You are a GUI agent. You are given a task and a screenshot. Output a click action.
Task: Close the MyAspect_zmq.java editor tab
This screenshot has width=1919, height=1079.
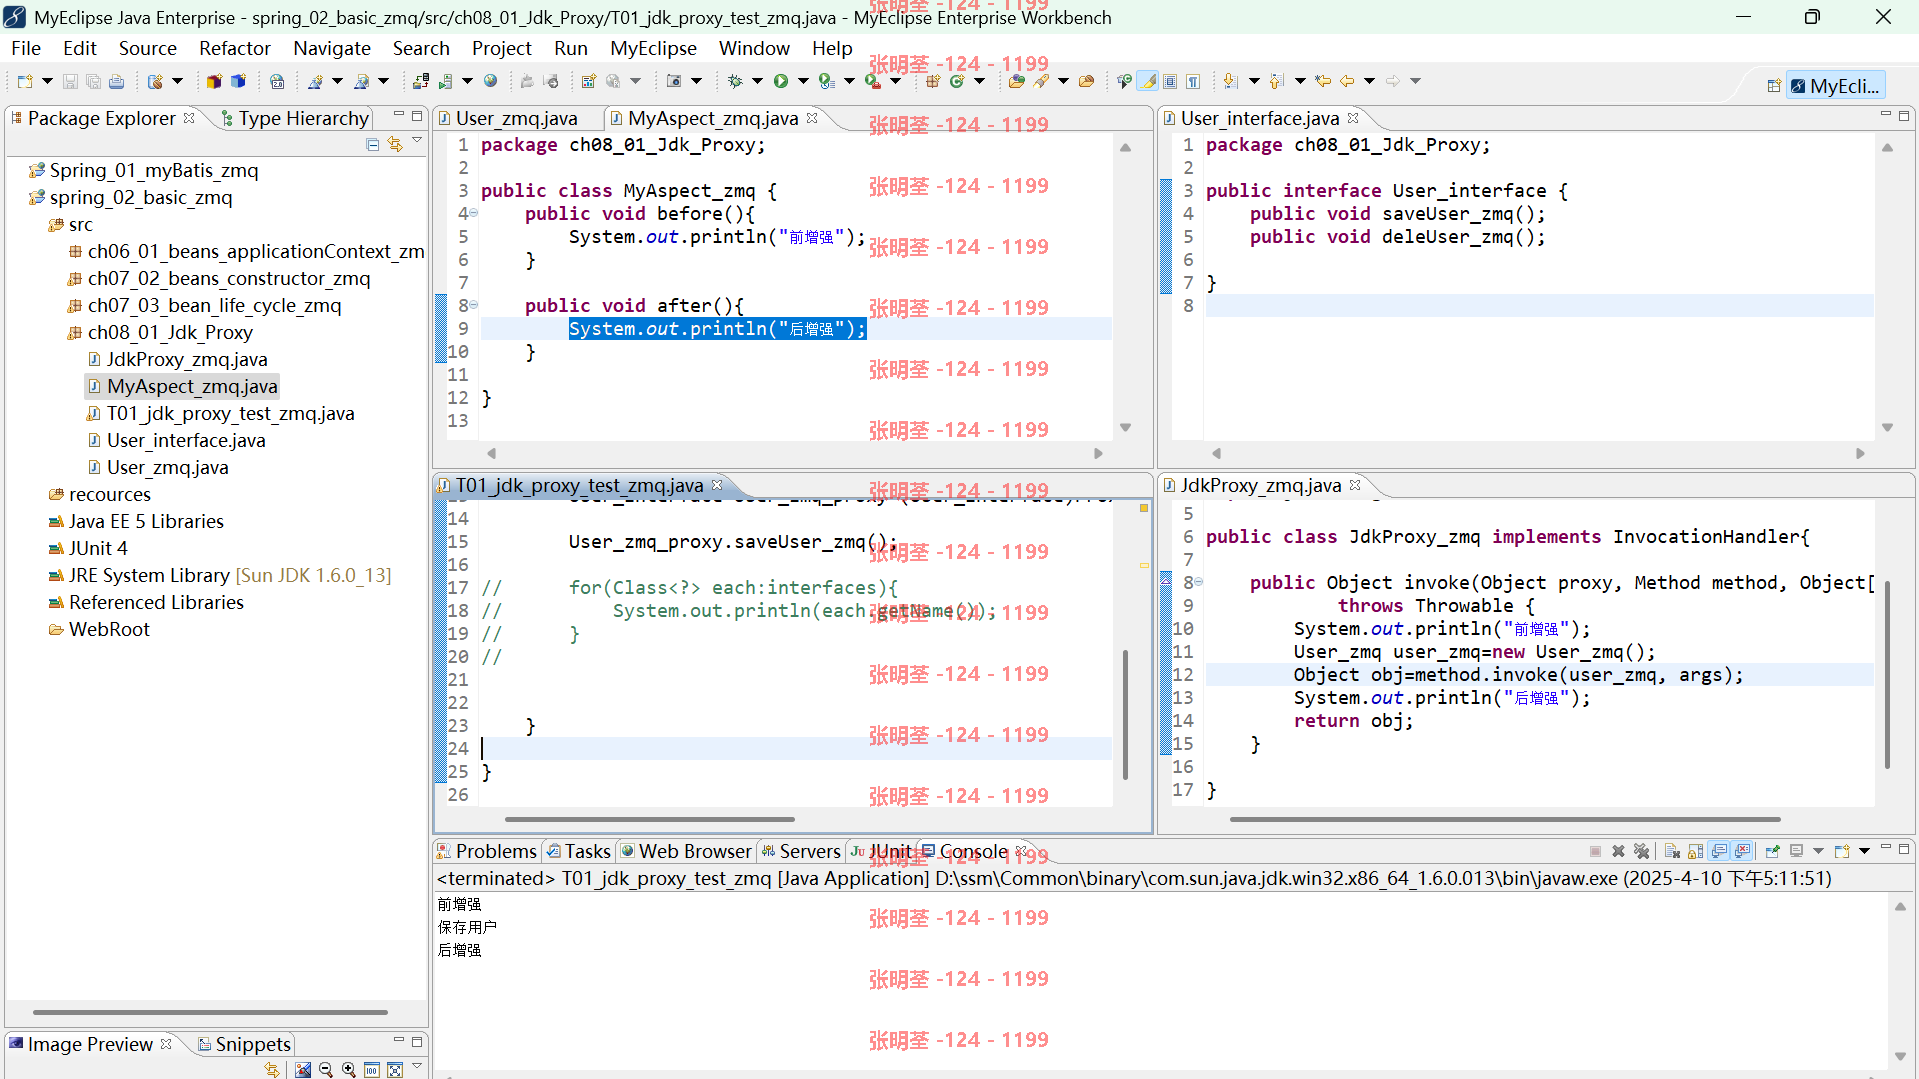tap(812, 118)
